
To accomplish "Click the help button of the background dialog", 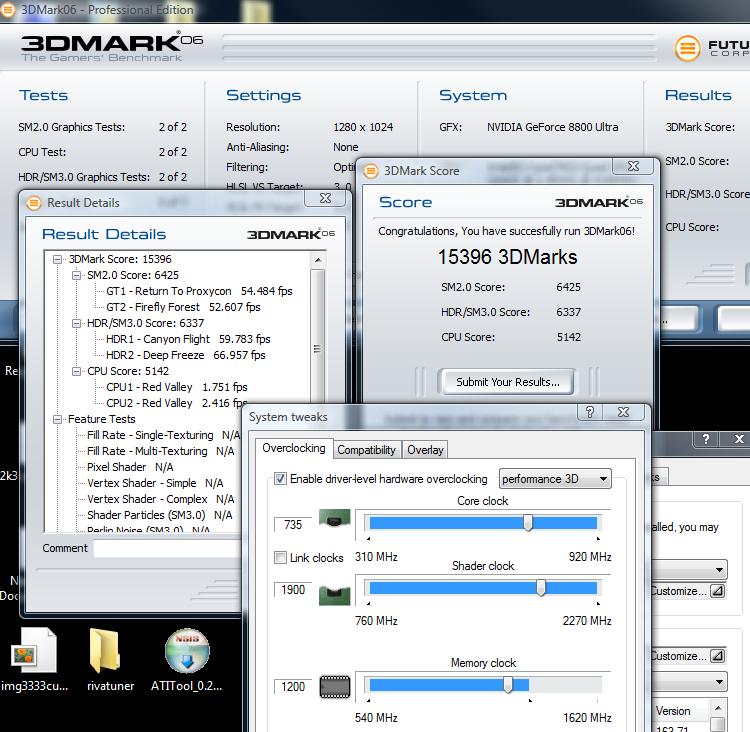I will 706,439.
